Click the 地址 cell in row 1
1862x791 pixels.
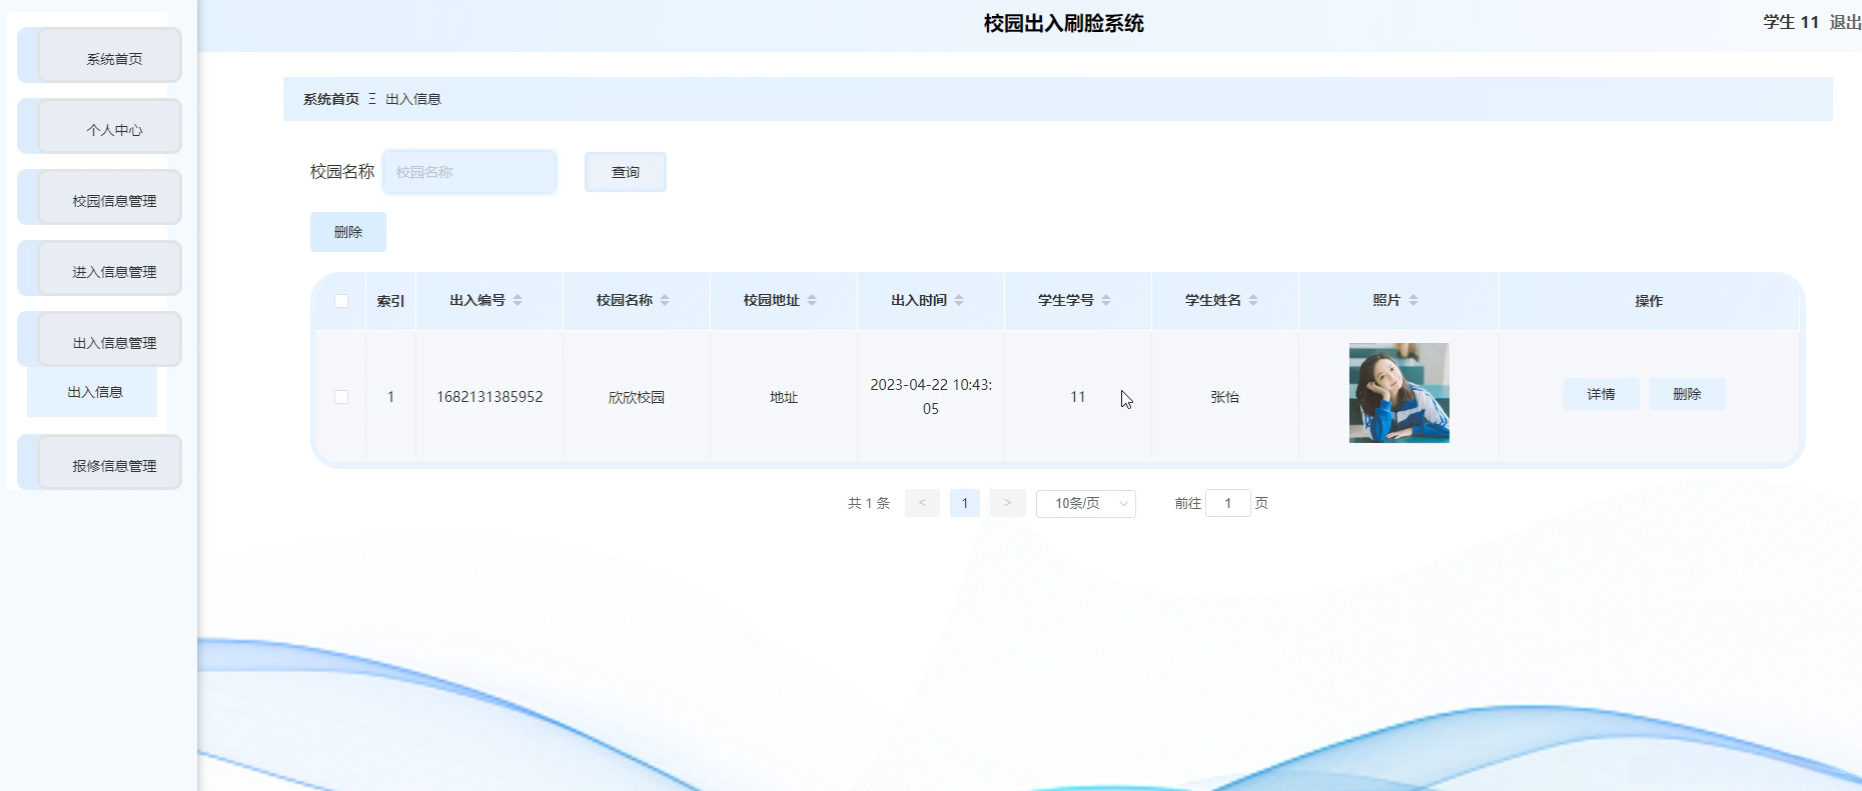click(784, 397)
